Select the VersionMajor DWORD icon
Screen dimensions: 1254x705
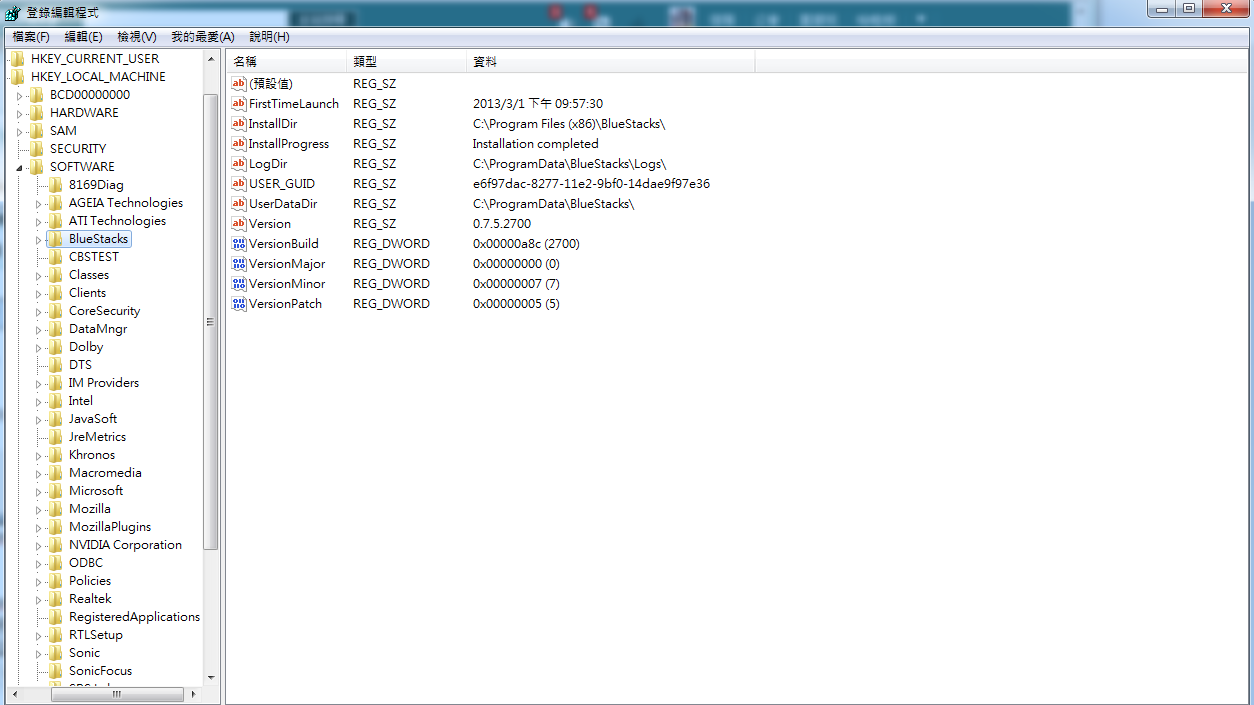[x=239, y=264]
